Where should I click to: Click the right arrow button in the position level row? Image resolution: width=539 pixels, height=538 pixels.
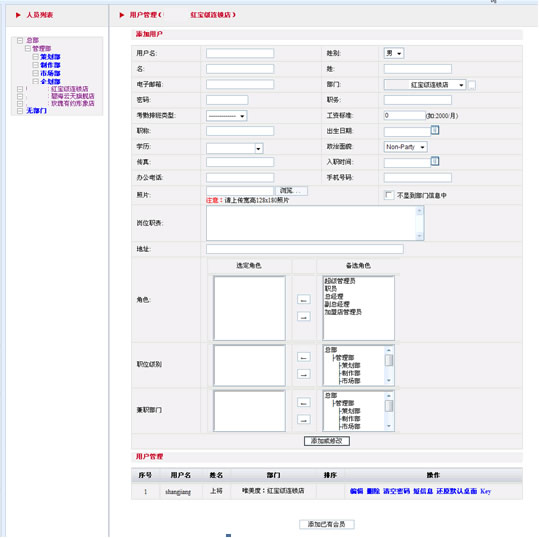point(304,374)
